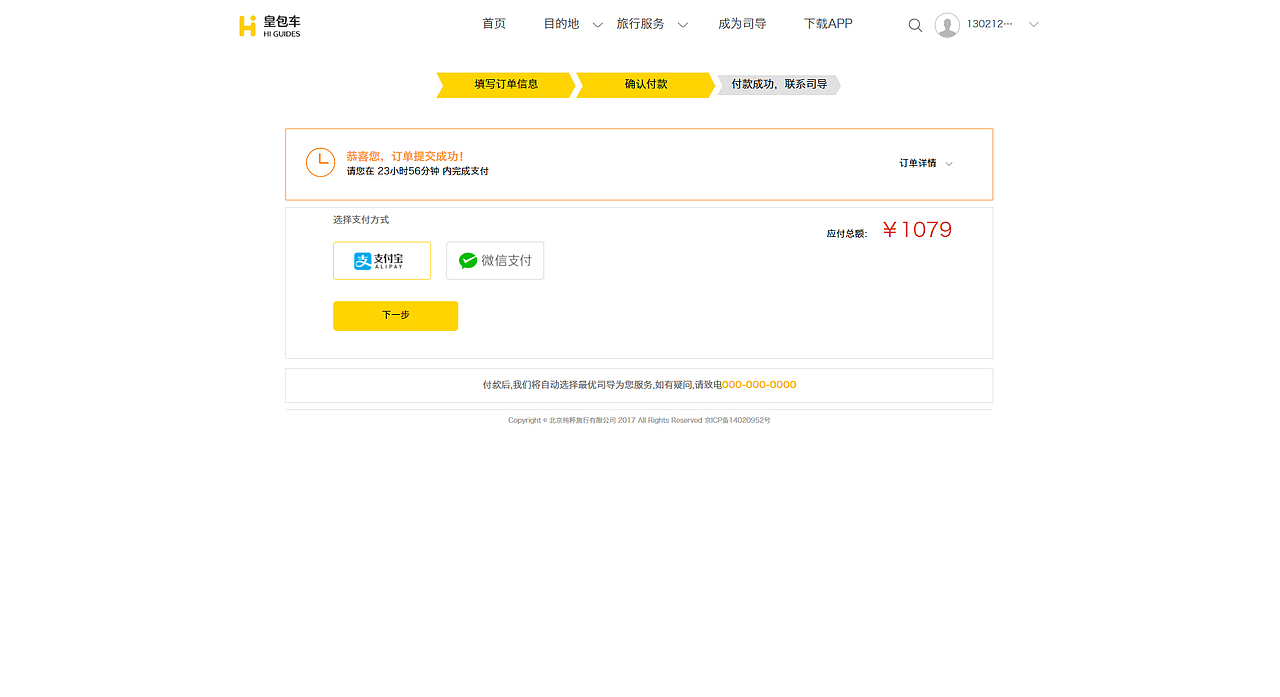Select the WeChat Pay green logo
The width and height of the screenshot is (1280, 697).
point(466,260)
